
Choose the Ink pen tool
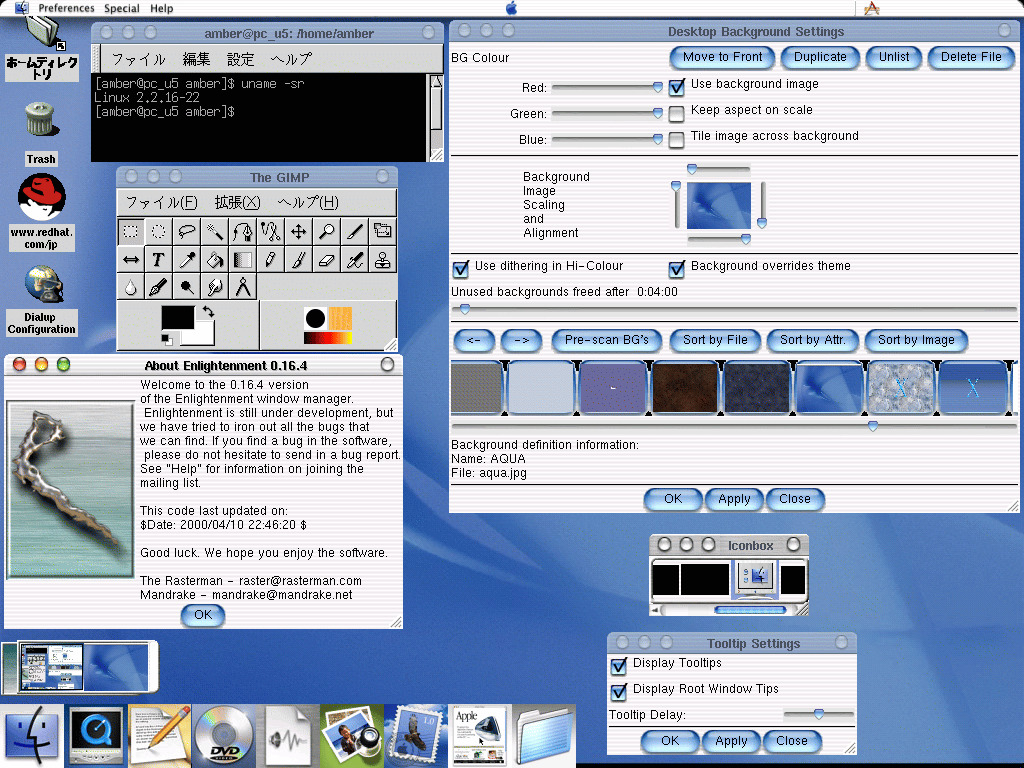(x=159, y=287)
